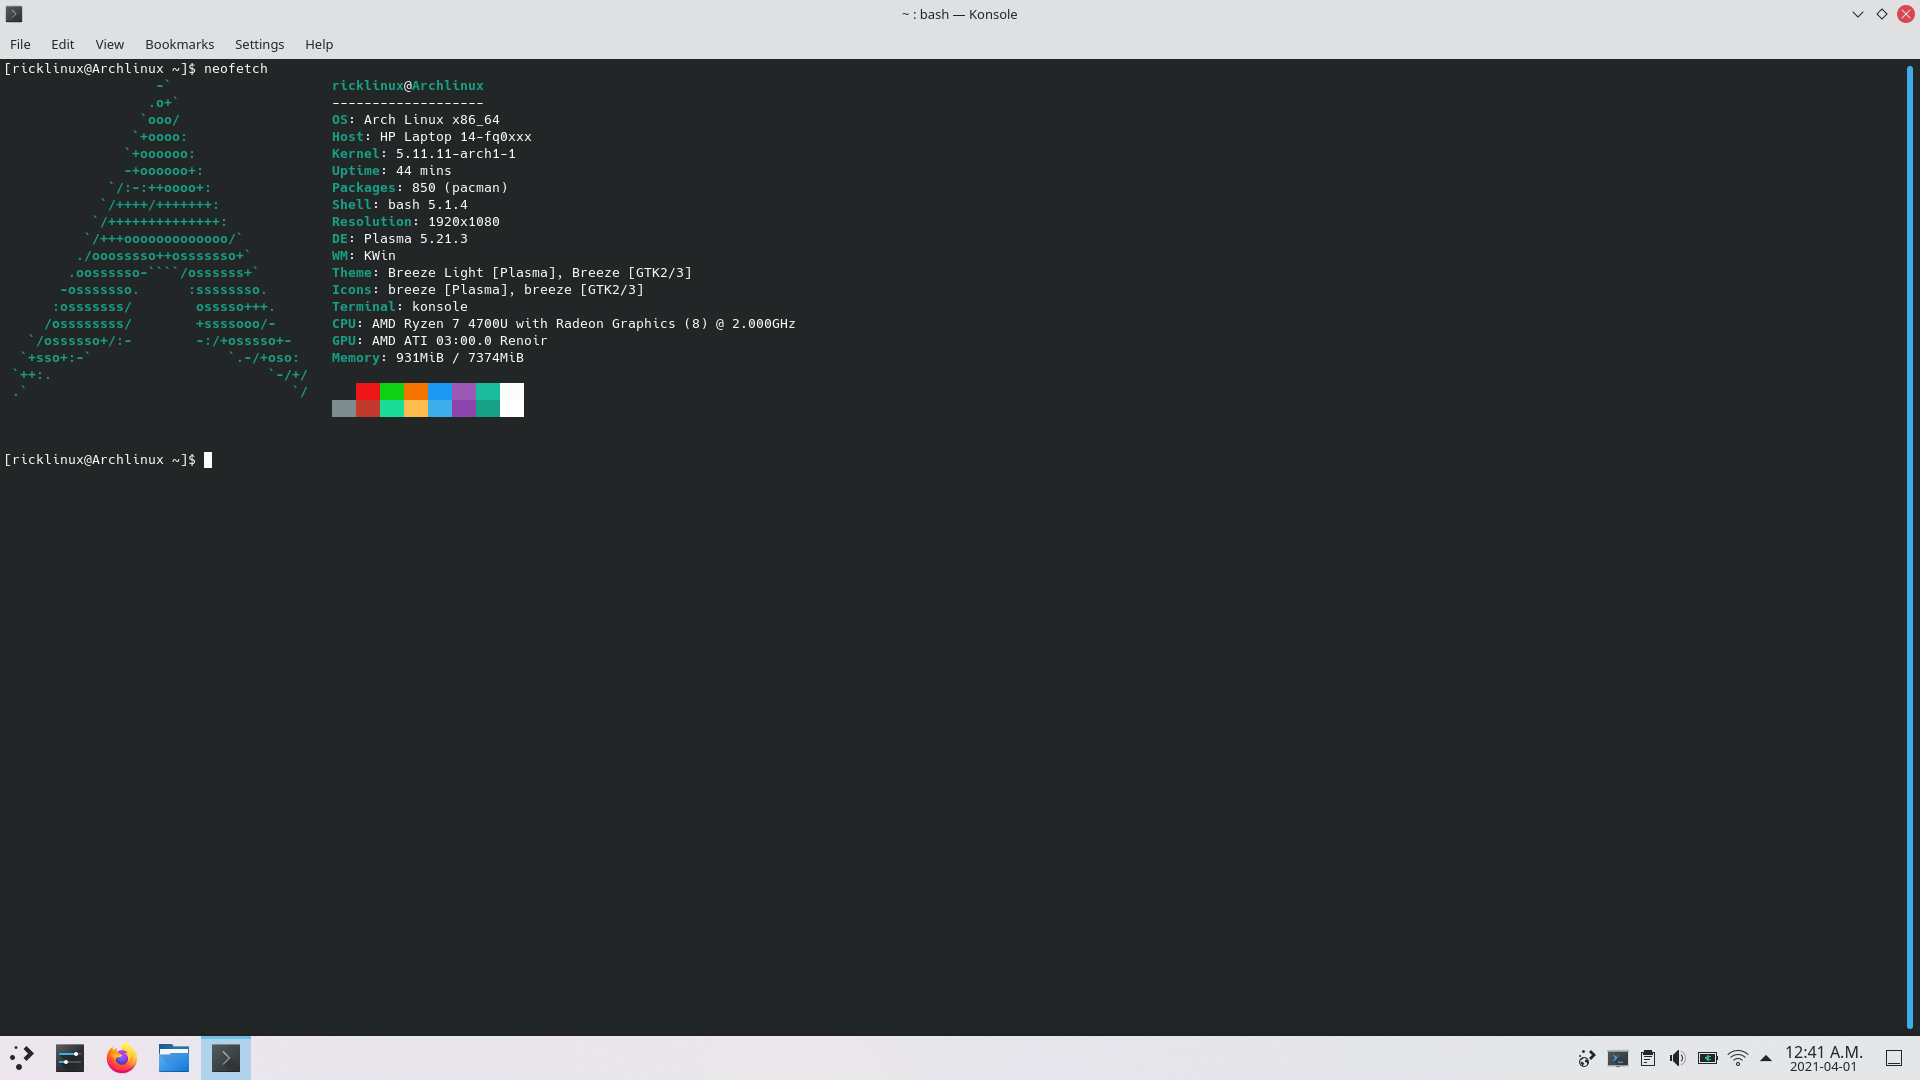Open the File menu

20,44
